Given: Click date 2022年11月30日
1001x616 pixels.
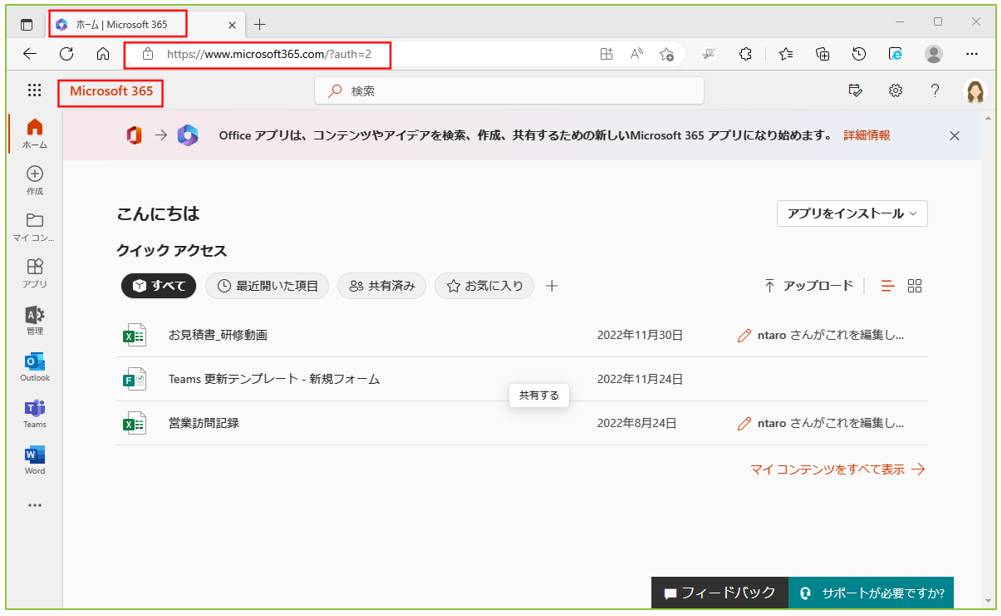Looking at the screenshot, I should click(x=640, y=335).
